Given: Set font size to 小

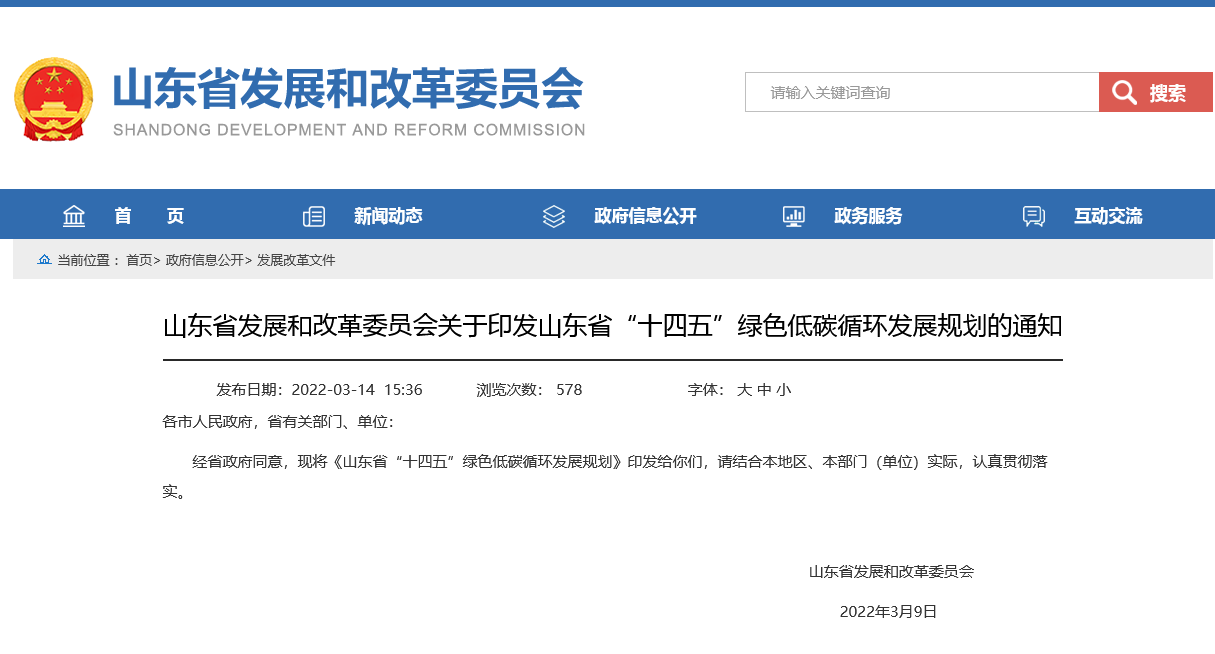Looking at the screenshot, I should [783, 390].
